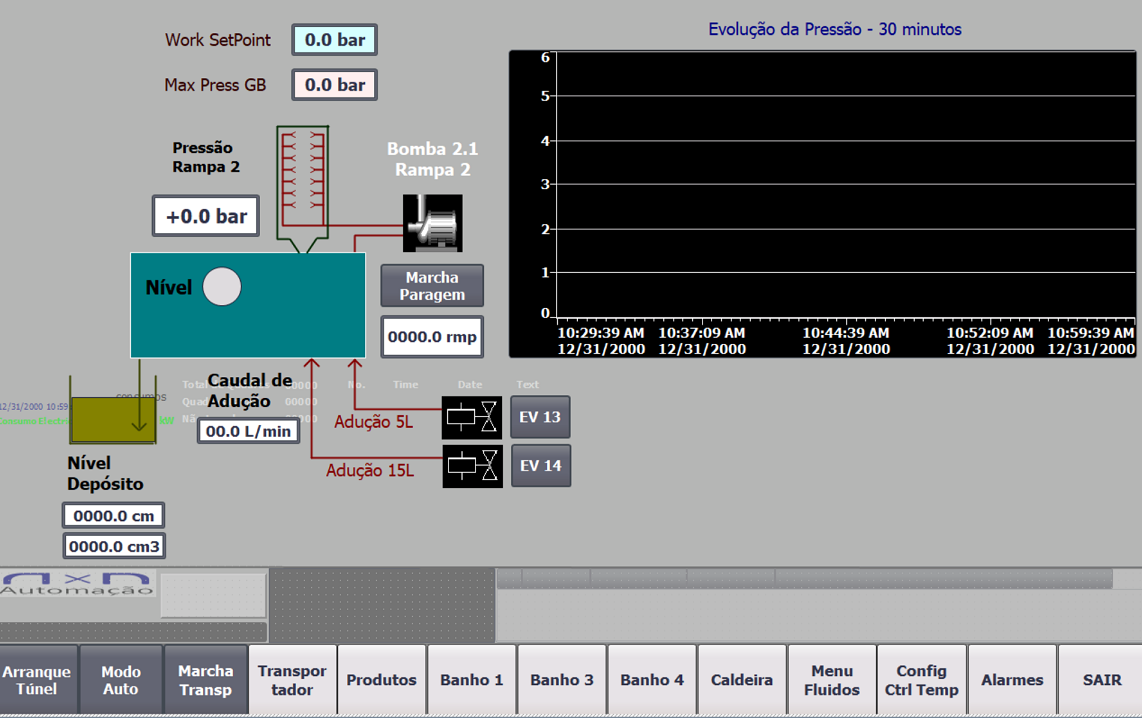The height and width of the screenshot is (718, 1142).
Task: Open the Caldeira screen
Action: click(742, 680)
